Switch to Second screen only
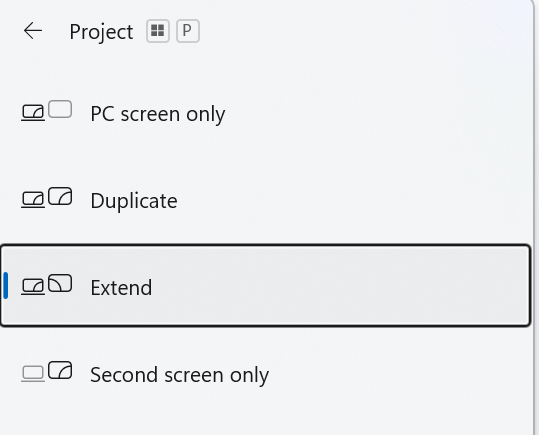 click(179, 374)
